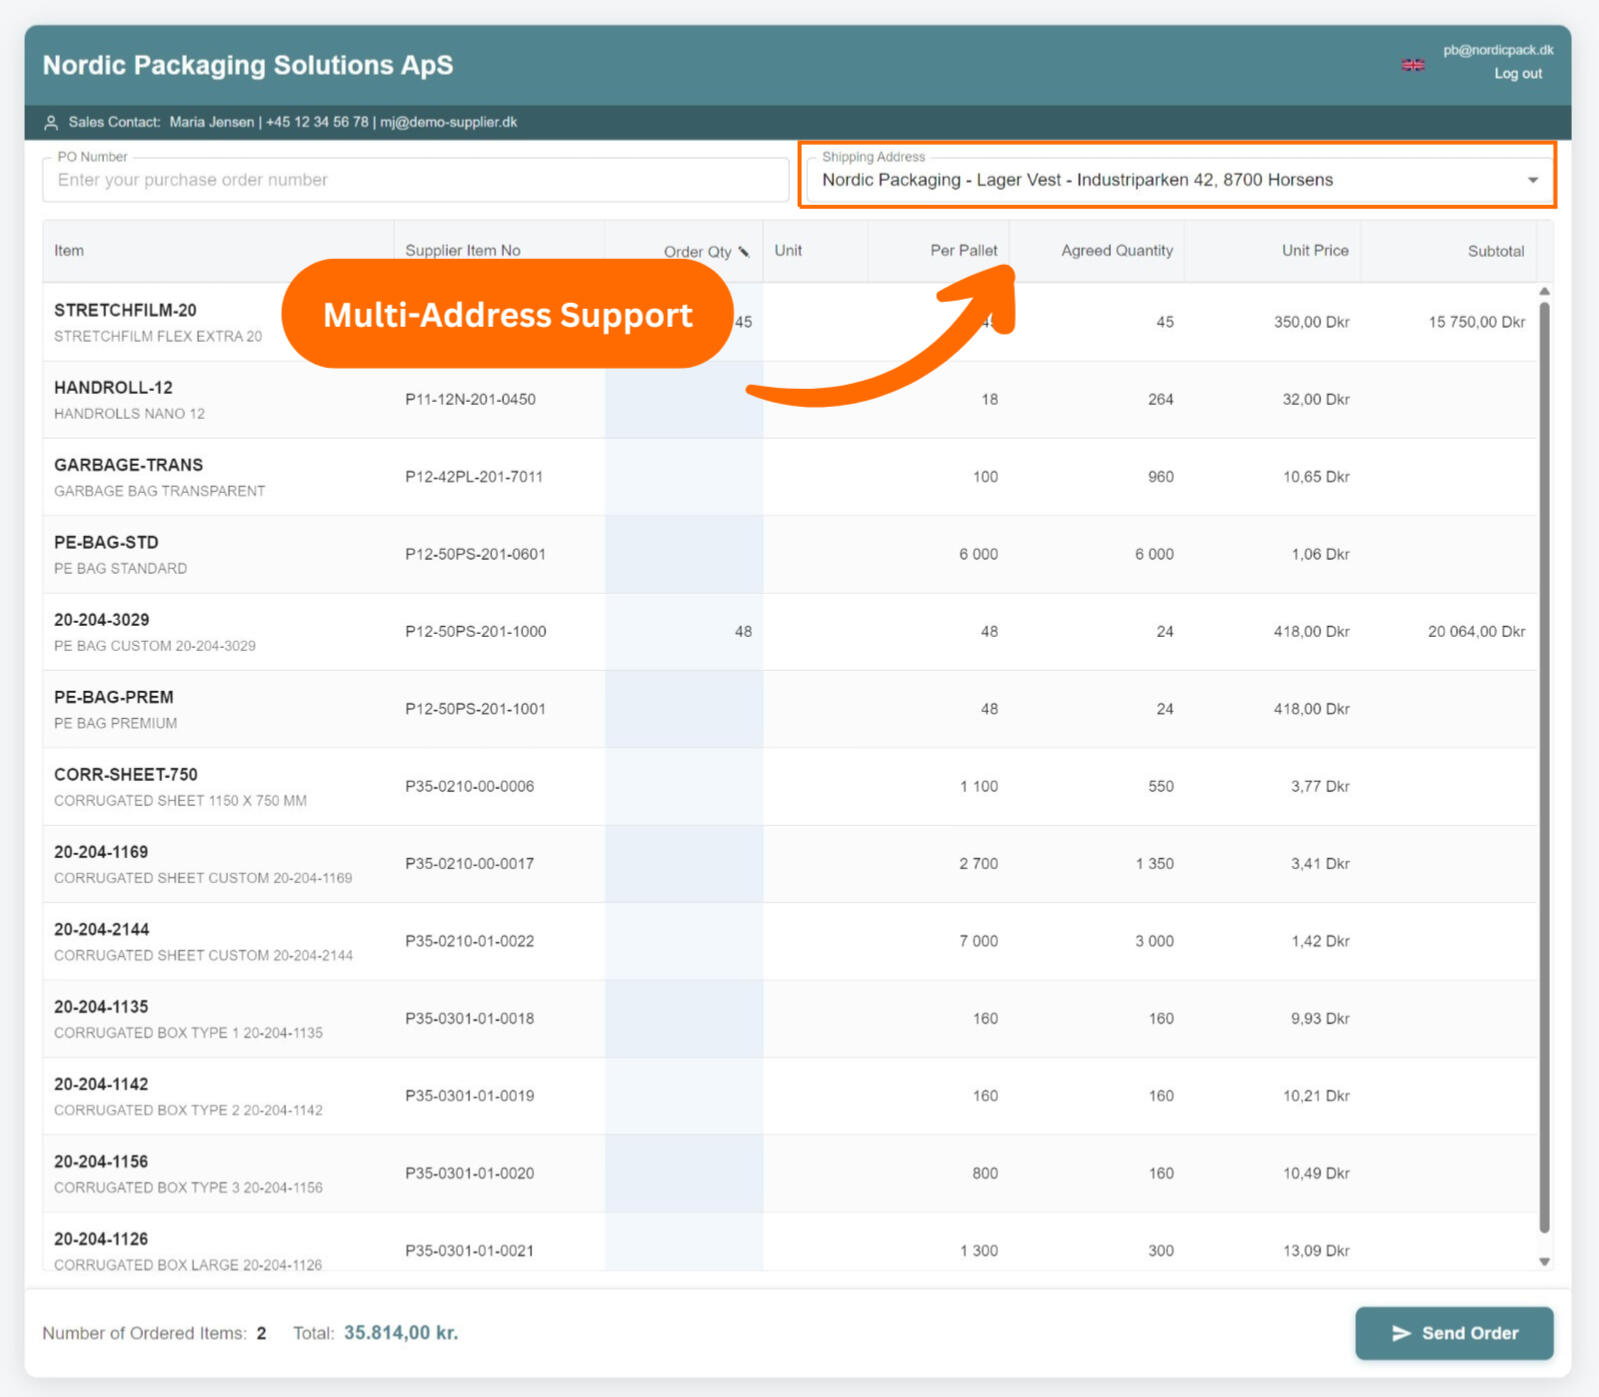Click the Item column header
This screenshot has width=1599, height=1397.
(69, 251)
